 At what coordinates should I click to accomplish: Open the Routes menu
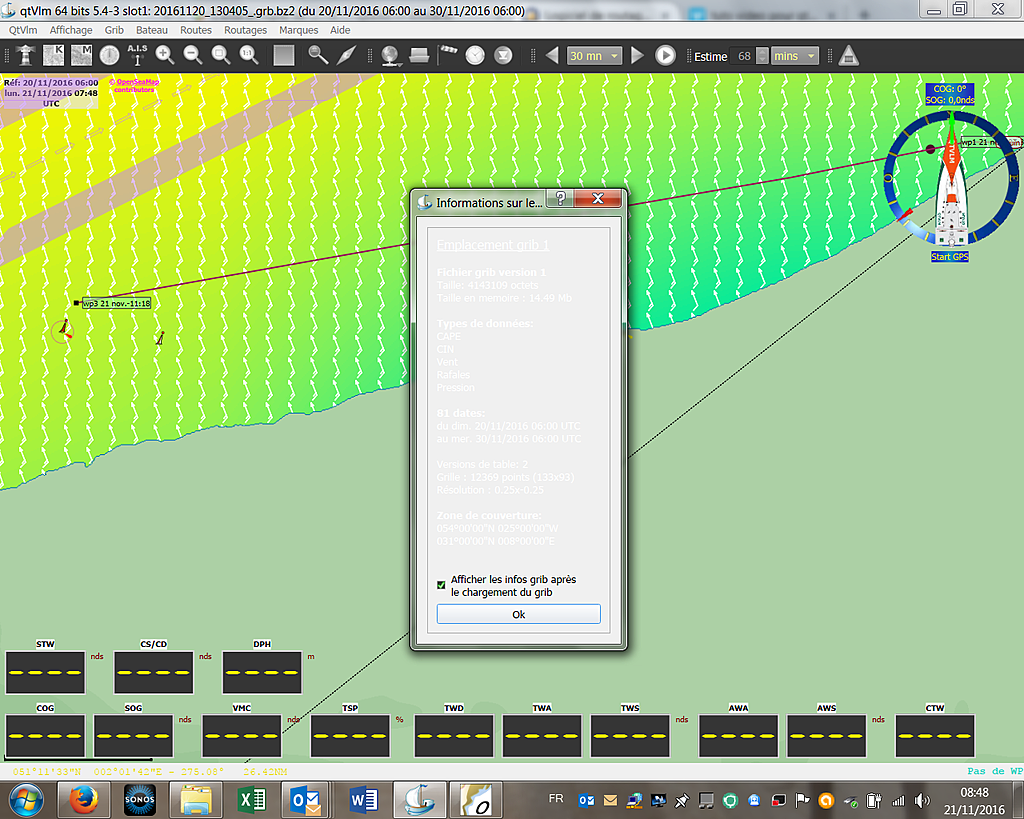pos(196,30)
